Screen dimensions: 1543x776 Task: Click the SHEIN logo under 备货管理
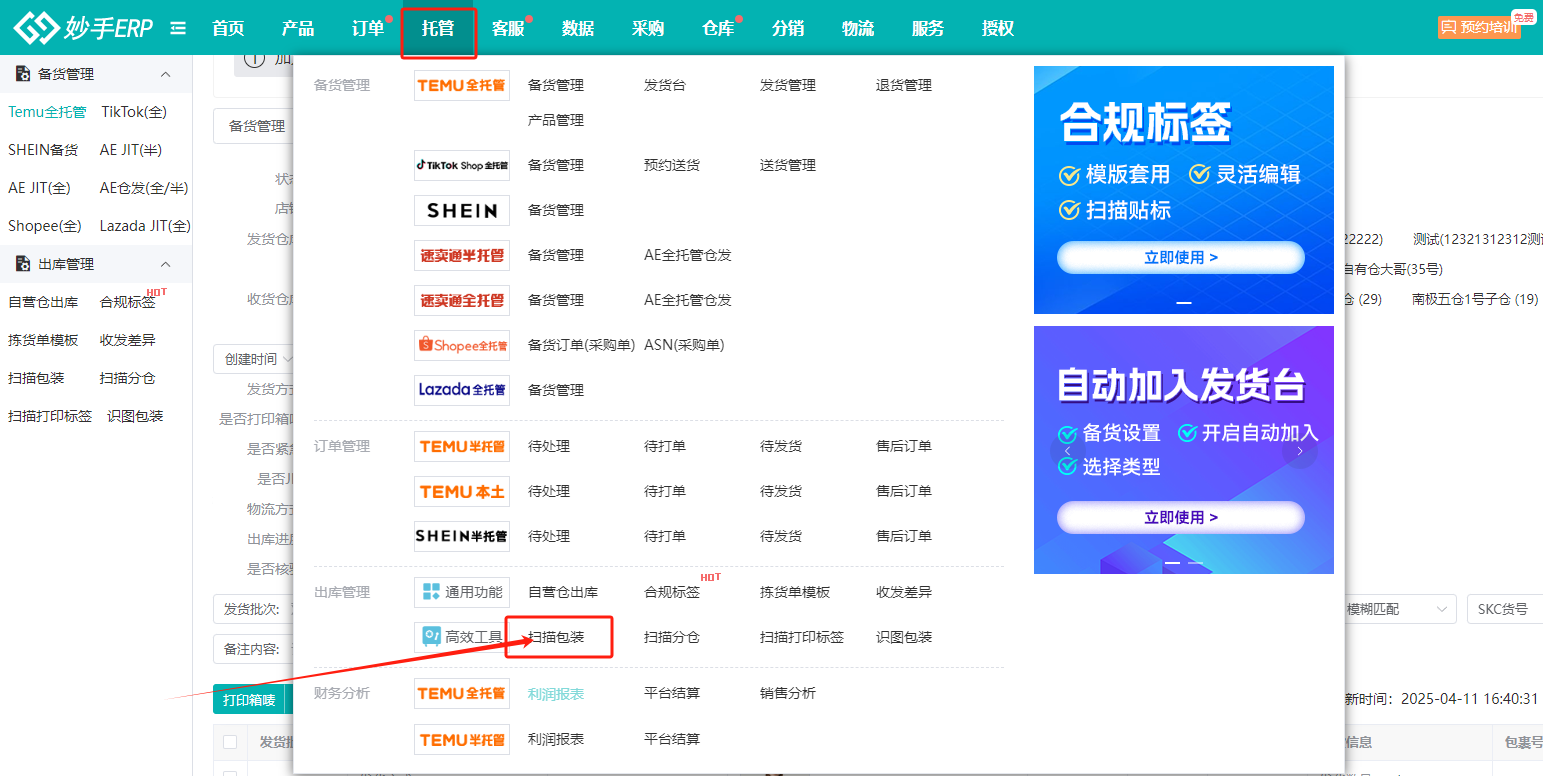462,210
